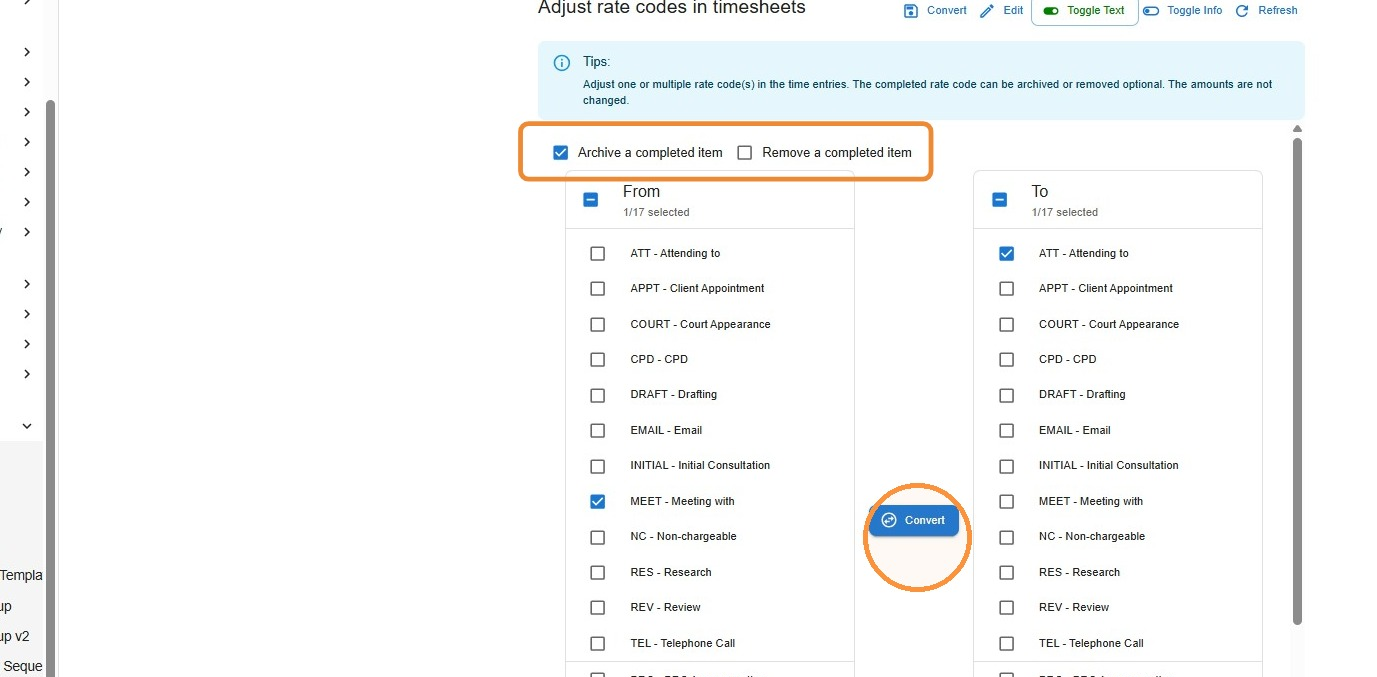The image size is (1377, 677).
Task: Check ATT - Attending to in From list
Action: pos(598,254)
